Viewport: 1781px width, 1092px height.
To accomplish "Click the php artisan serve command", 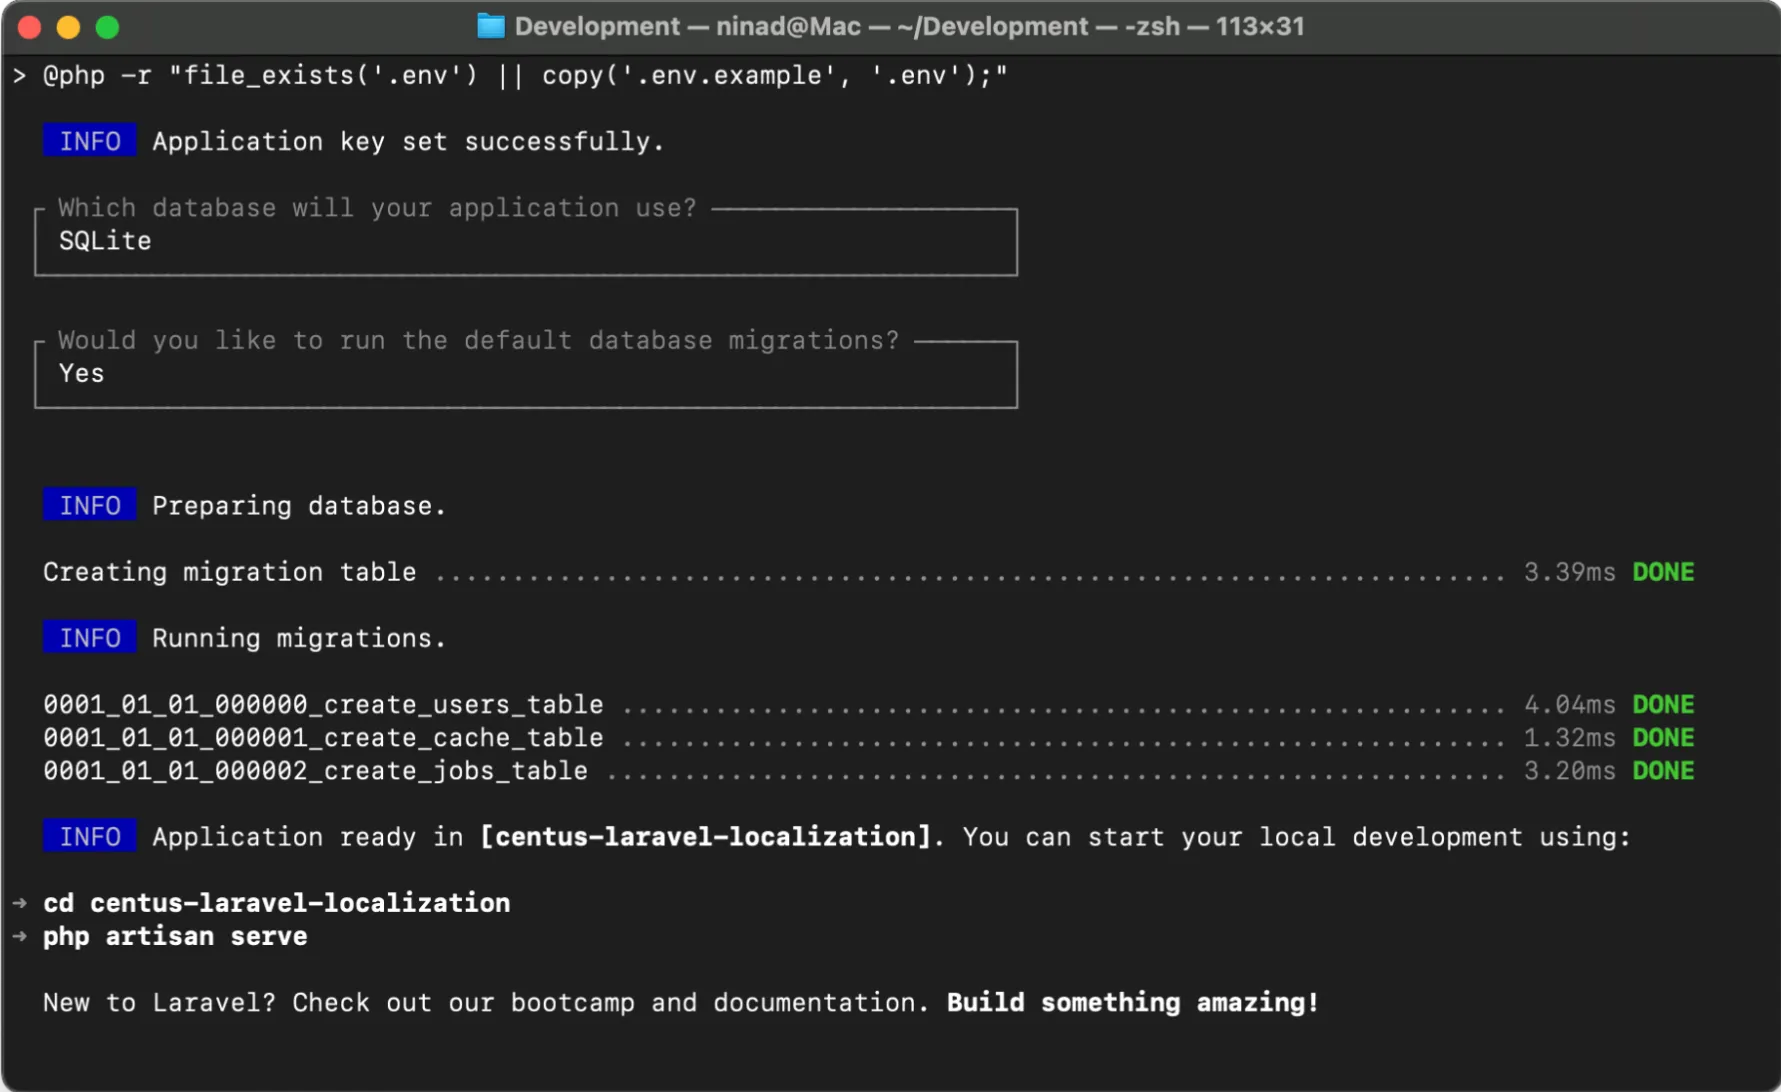I will pyautogui.click(x=175, y=937).
